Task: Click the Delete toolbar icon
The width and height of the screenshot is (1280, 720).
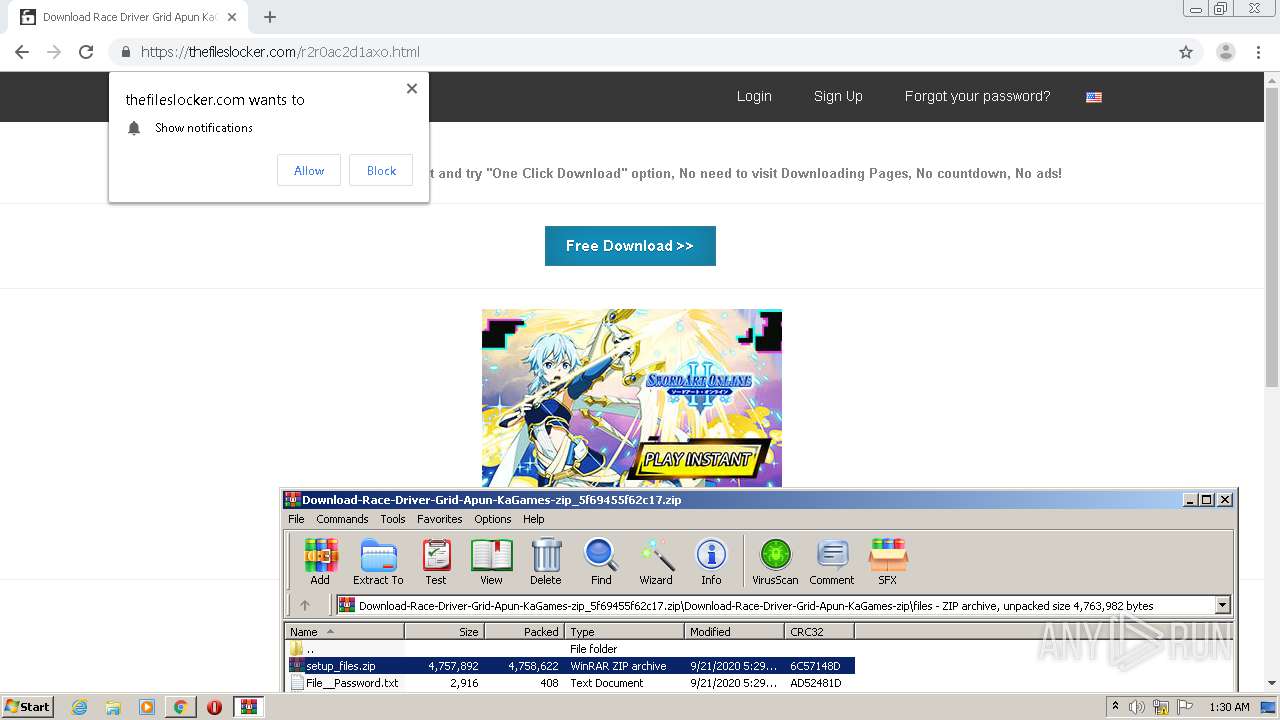Action: pos(546,561)
